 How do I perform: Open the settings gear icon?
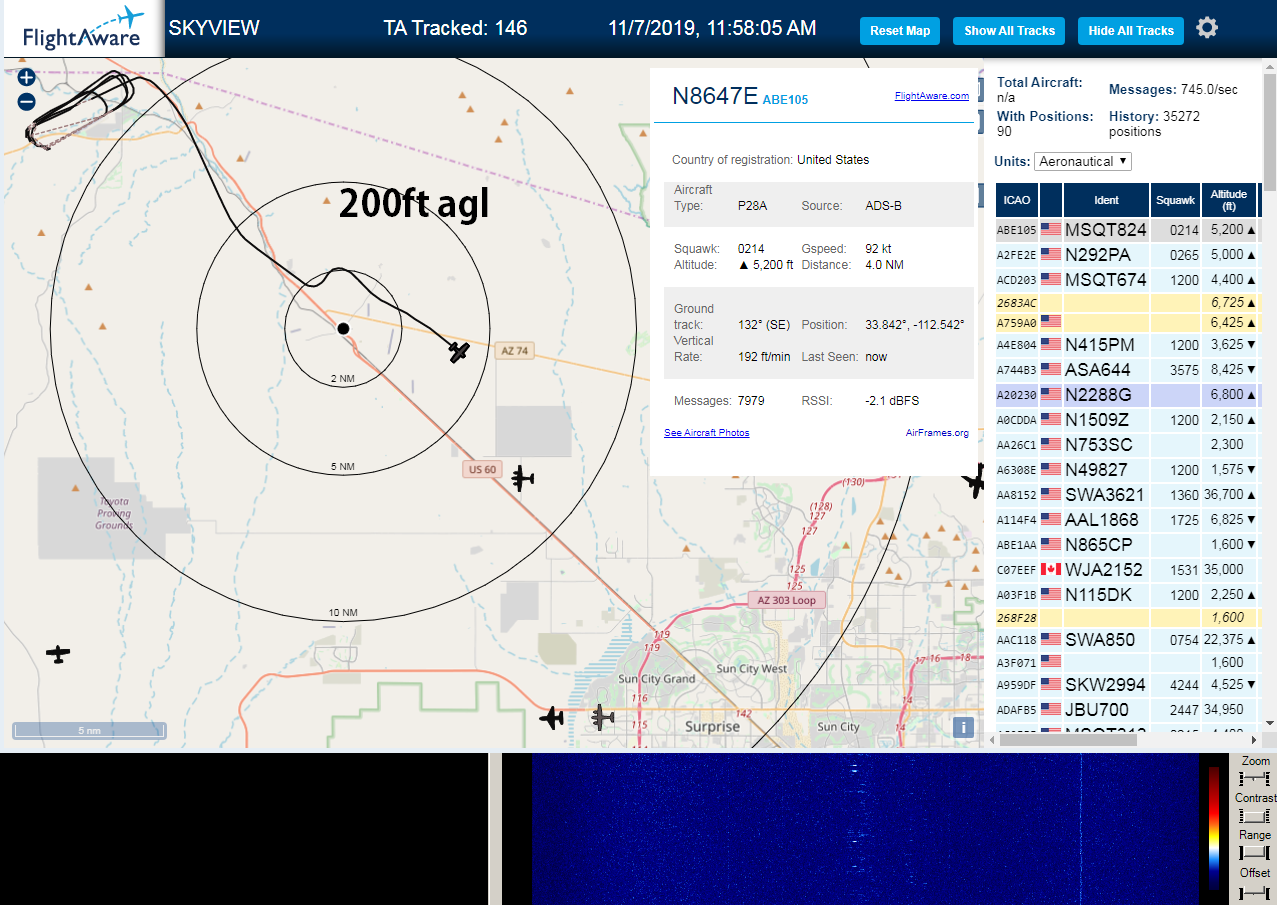point(1207,28)
